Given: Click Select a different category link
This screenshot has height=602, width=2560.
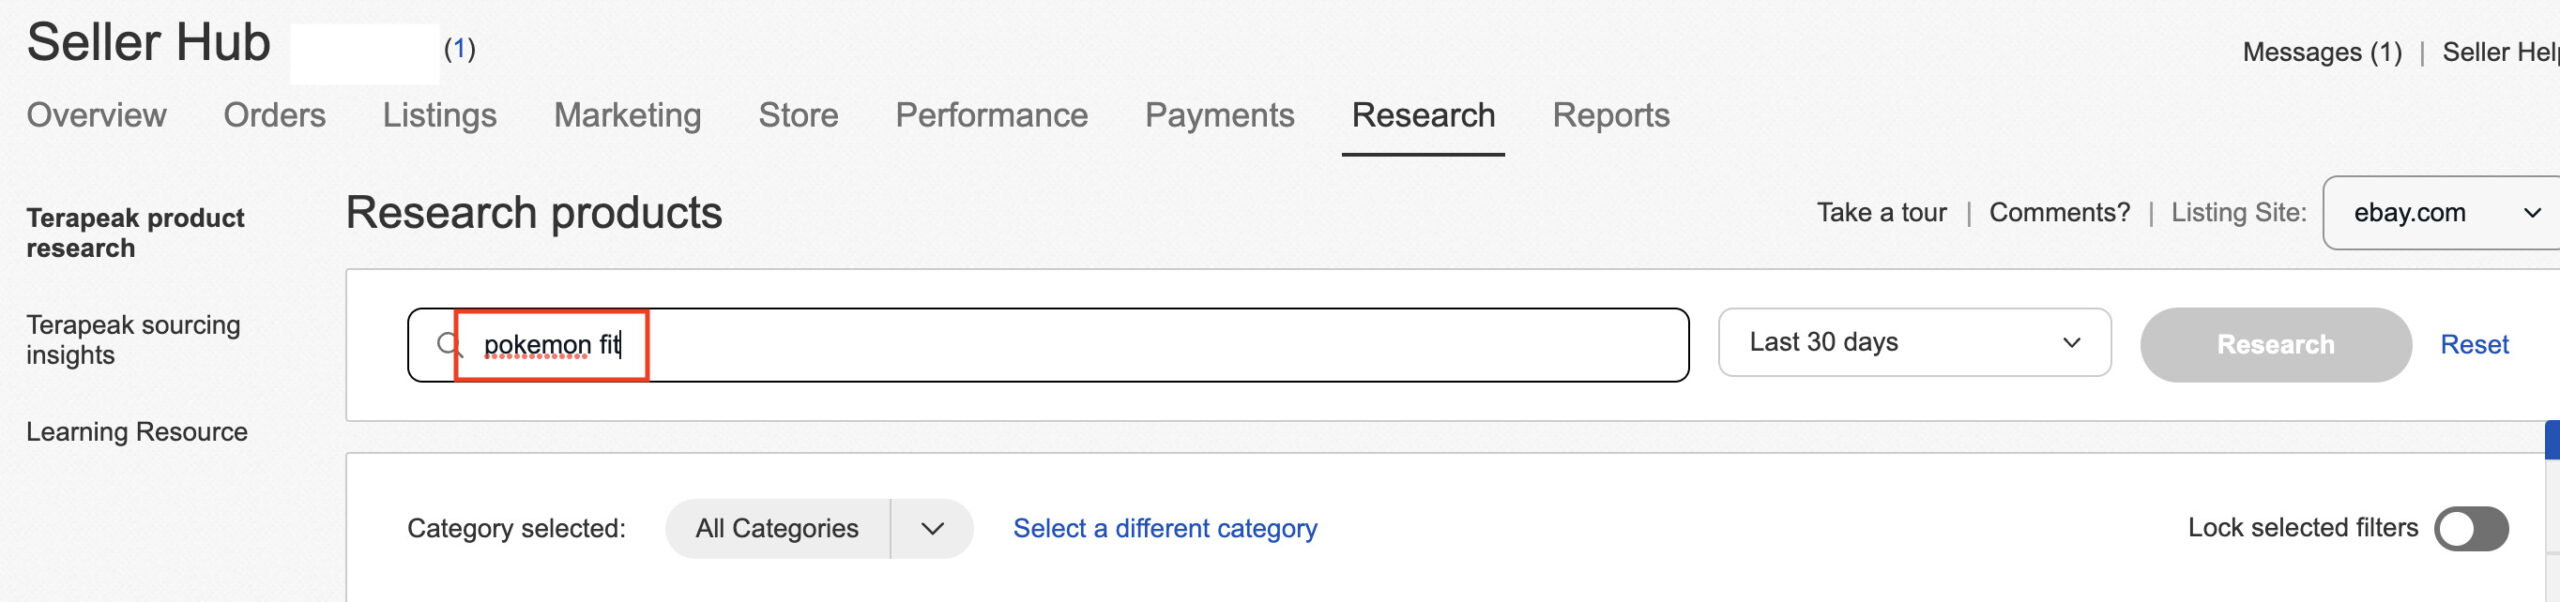Looking at the screenshot, I should [x=1164, y=529].
